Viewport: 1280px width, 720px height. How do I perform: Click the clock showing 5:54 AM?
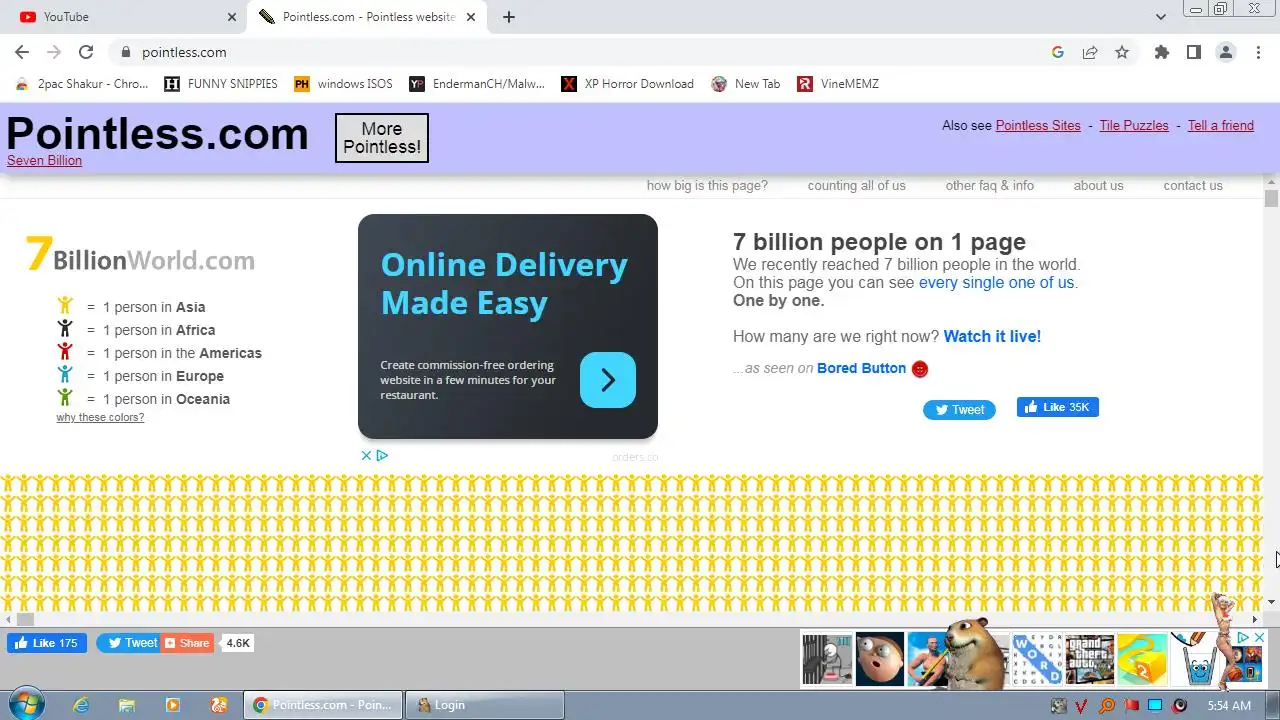[1229, 705]
